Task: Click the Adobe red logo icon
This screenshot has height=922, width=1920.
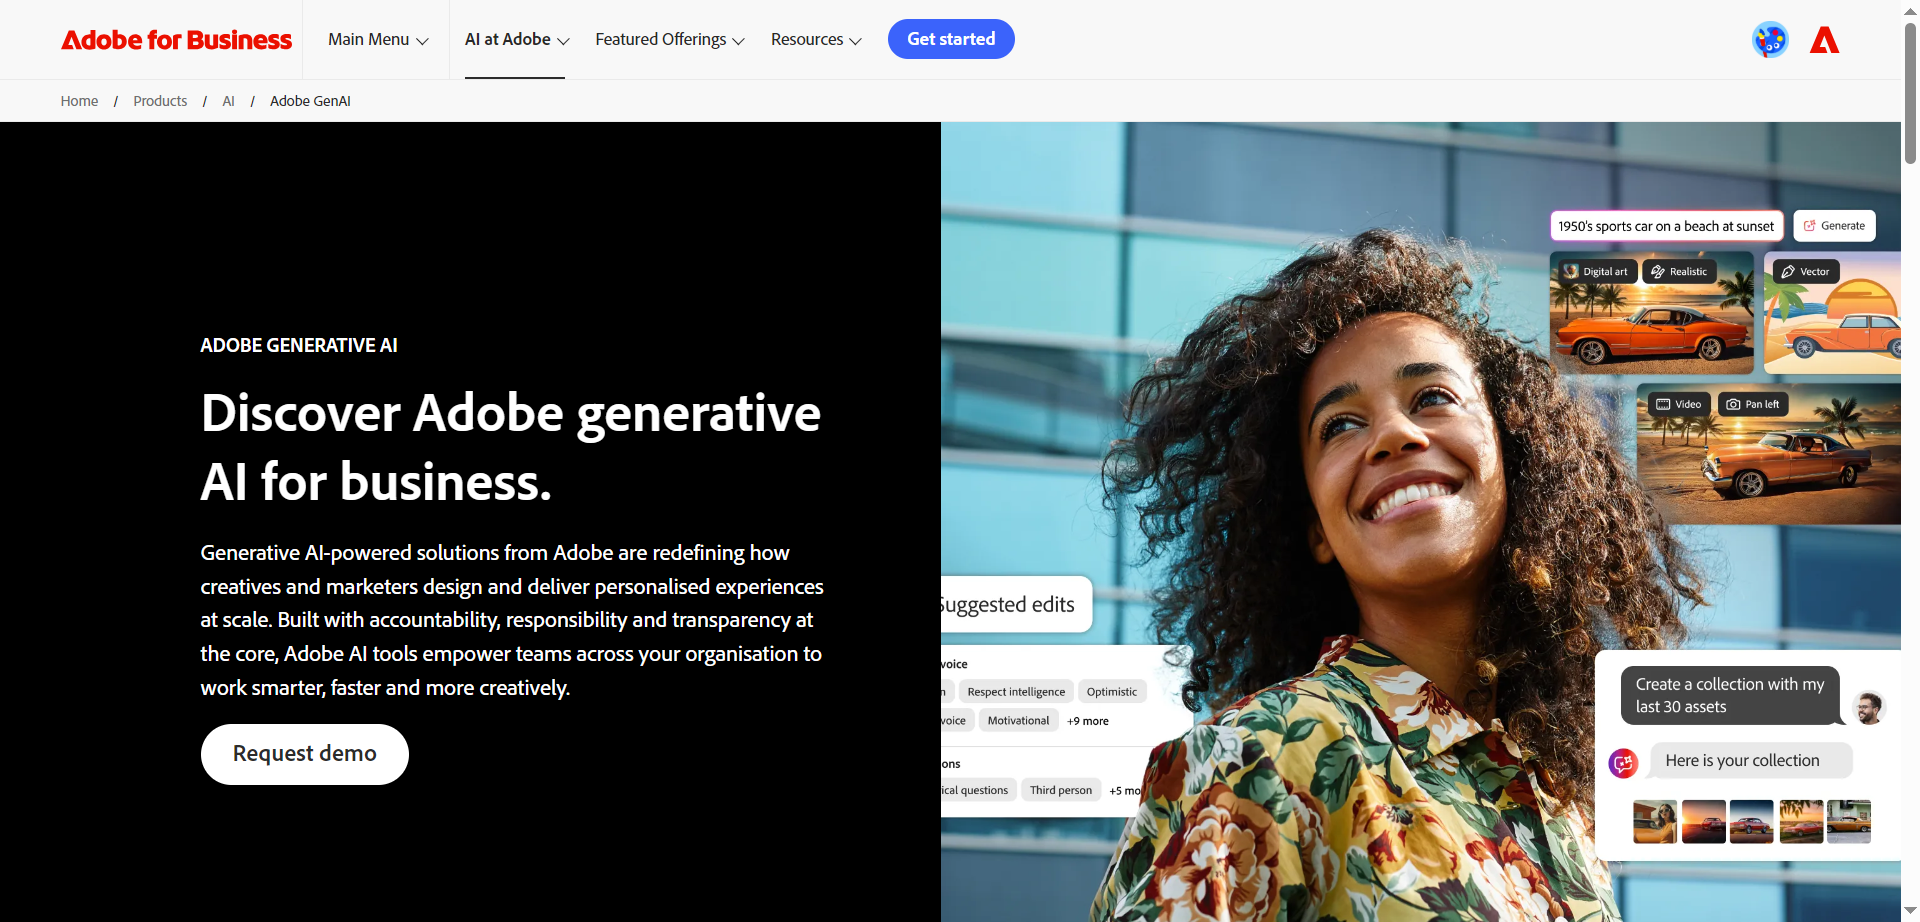Action: (1824, 40)
